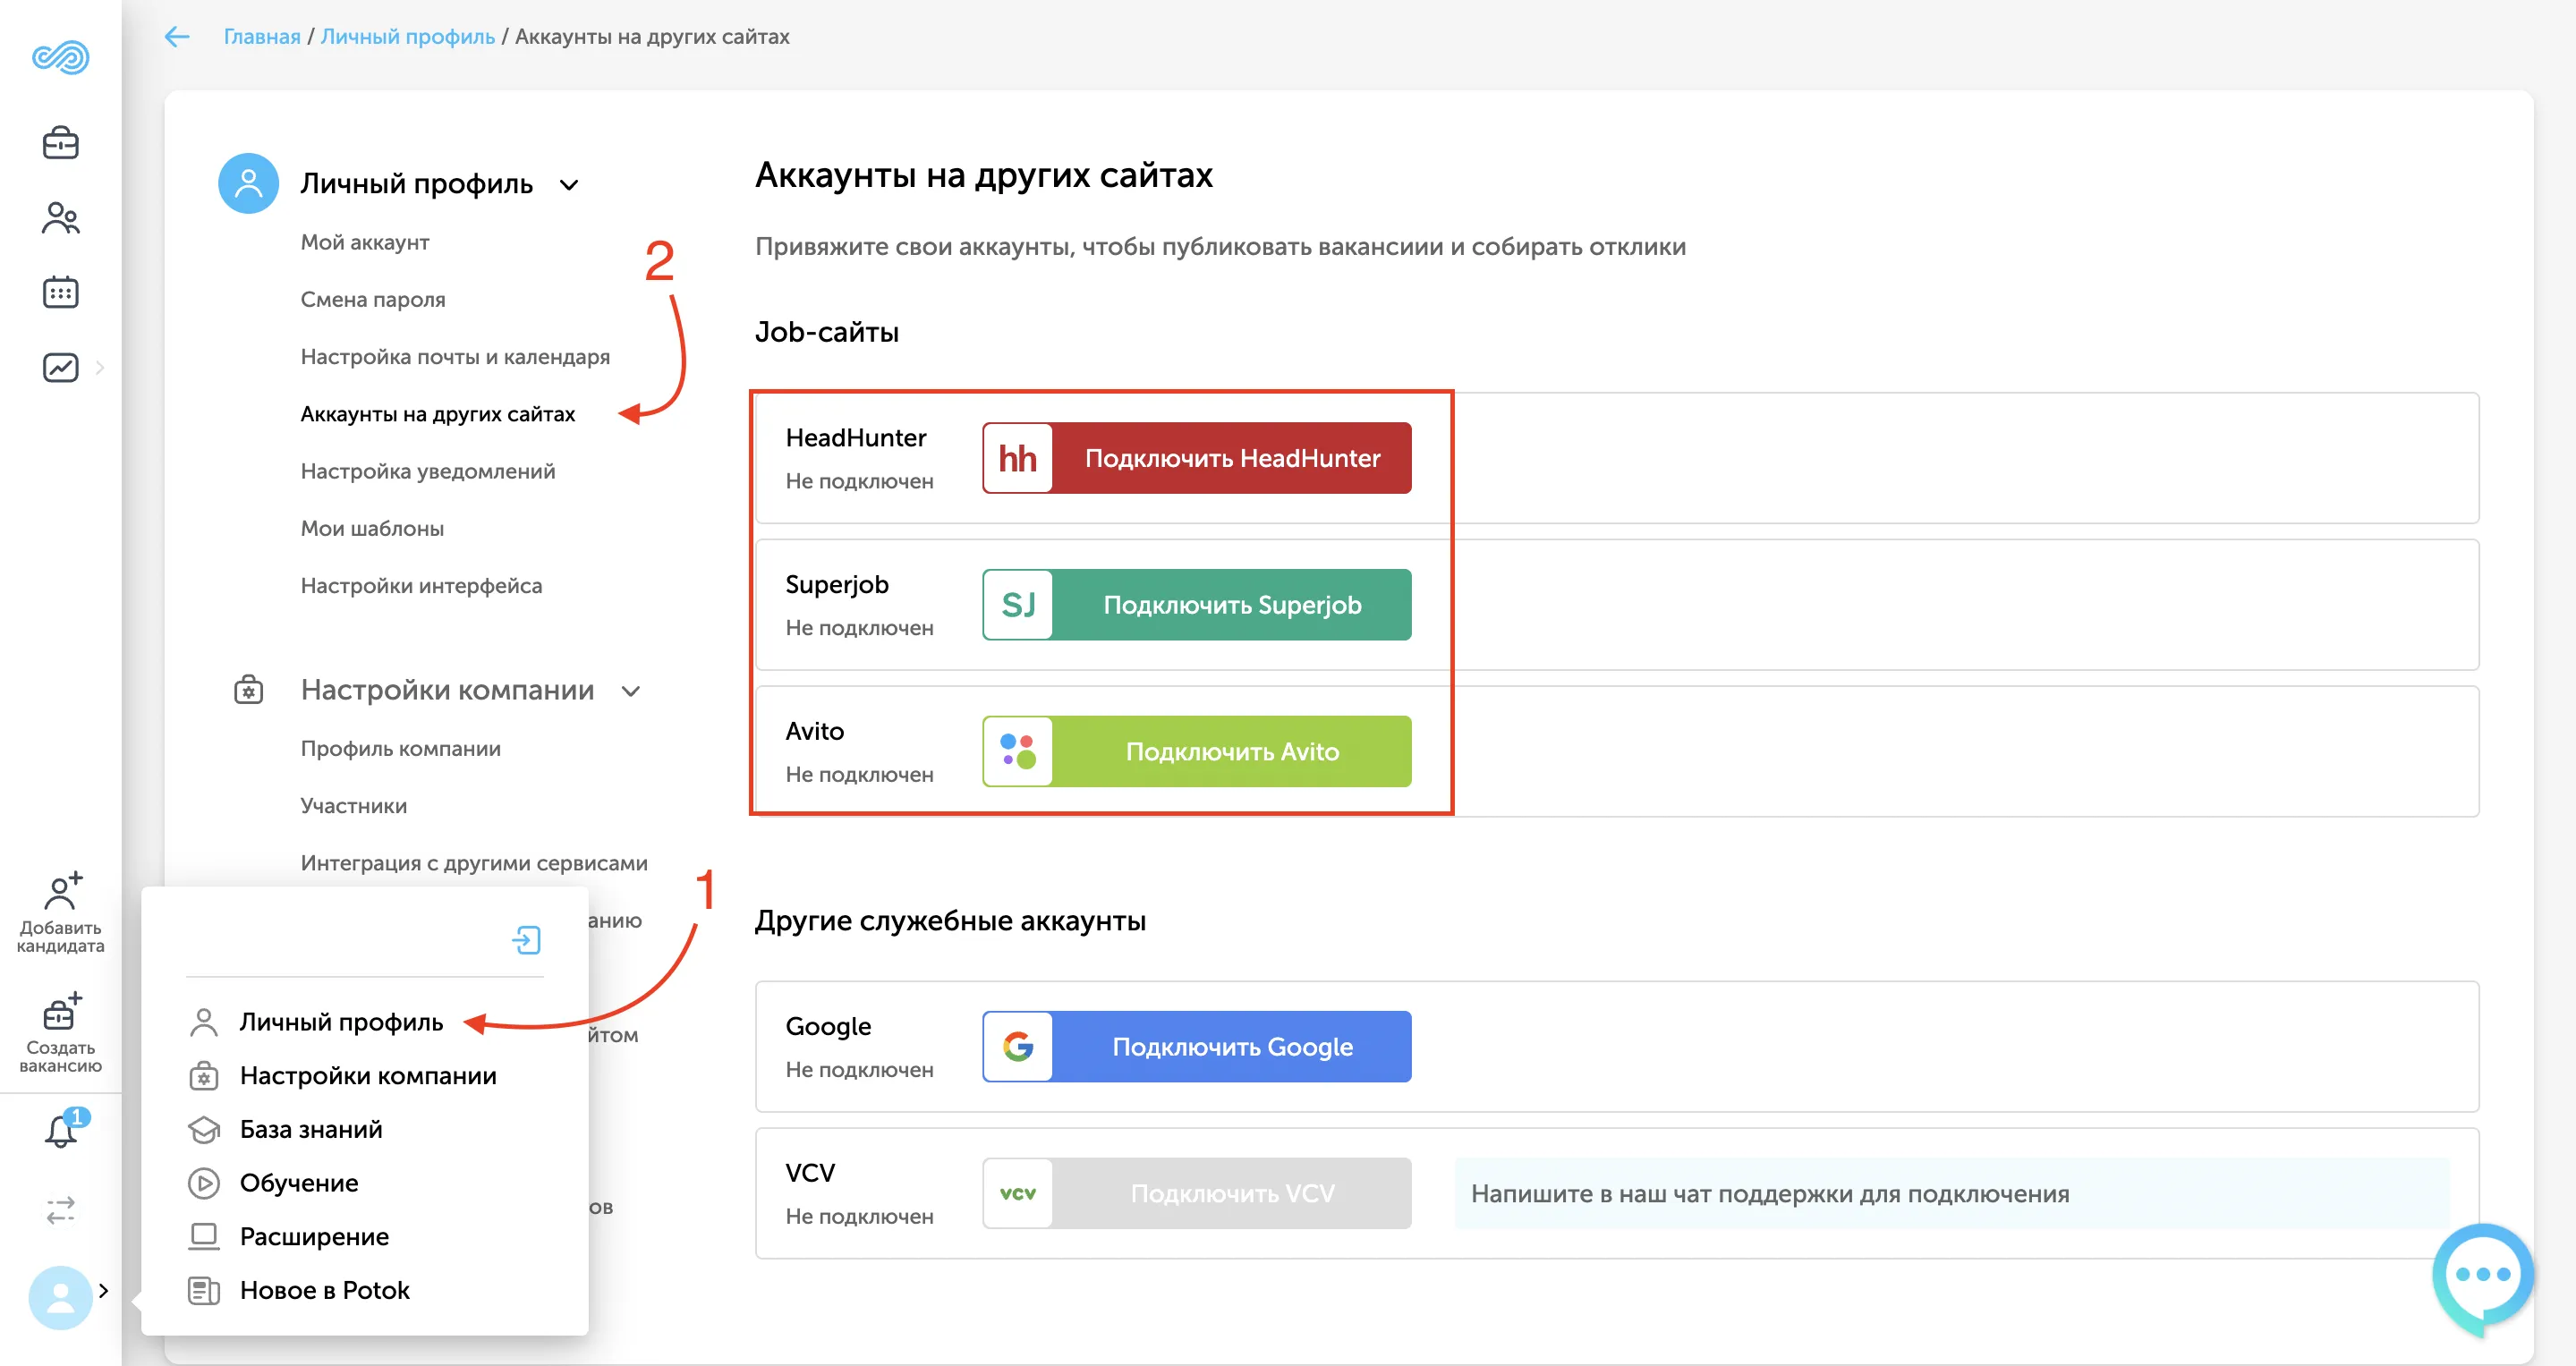
Task: Click graduation cap icon beside База знаний
Action: [x=203, y=1129]
